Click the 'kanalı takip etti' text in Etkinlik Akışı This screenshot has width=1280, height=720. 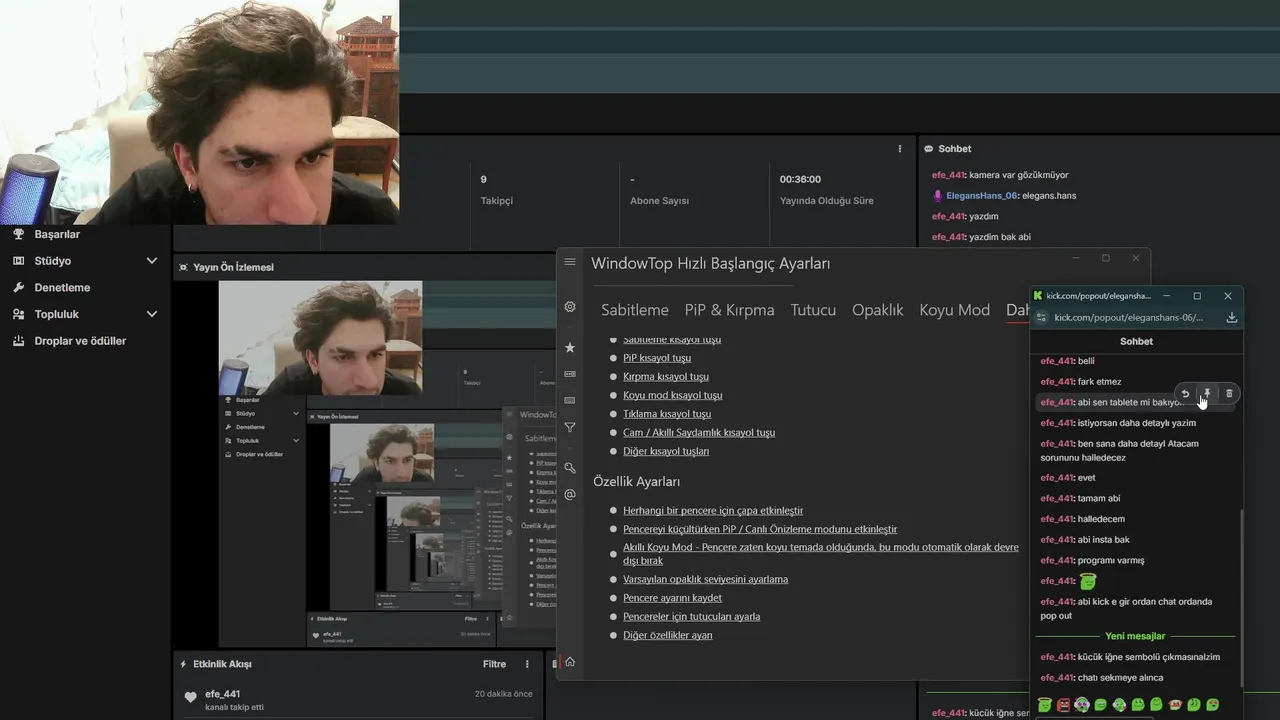[234, 708]
